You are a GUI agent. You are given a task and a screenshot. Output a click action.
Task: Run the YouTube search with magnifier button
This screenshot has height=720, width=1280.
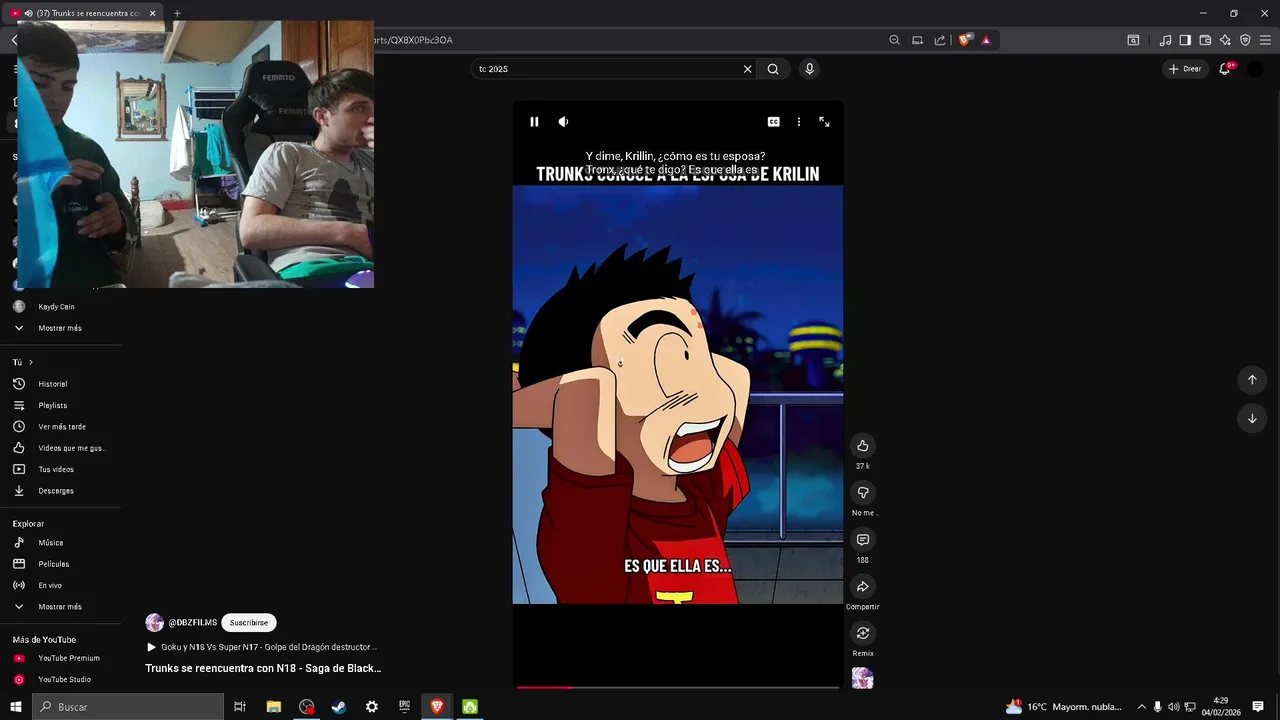(773, 69)
